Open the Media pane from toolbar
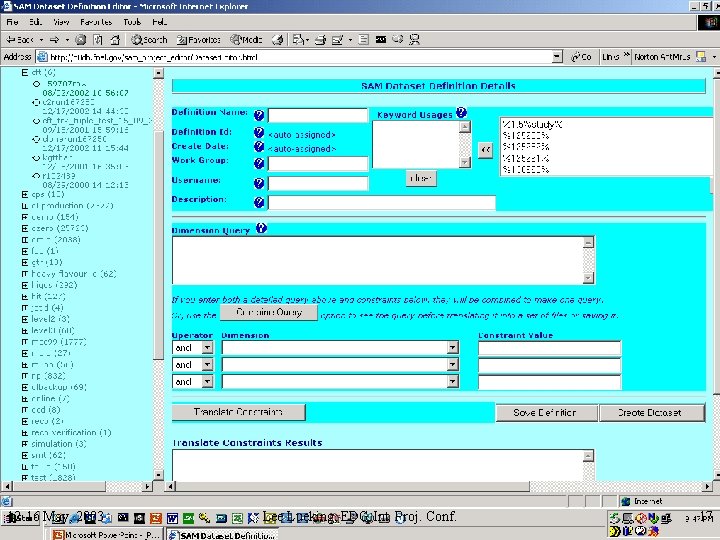This screenshot has height=540, width=720. point(246,40)
